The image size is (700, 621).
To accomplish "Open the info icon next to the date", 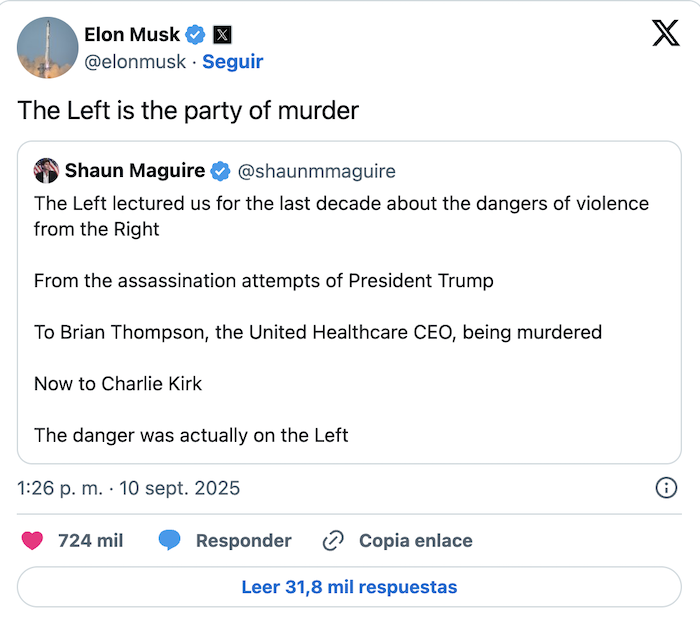I will click(666, 488).
